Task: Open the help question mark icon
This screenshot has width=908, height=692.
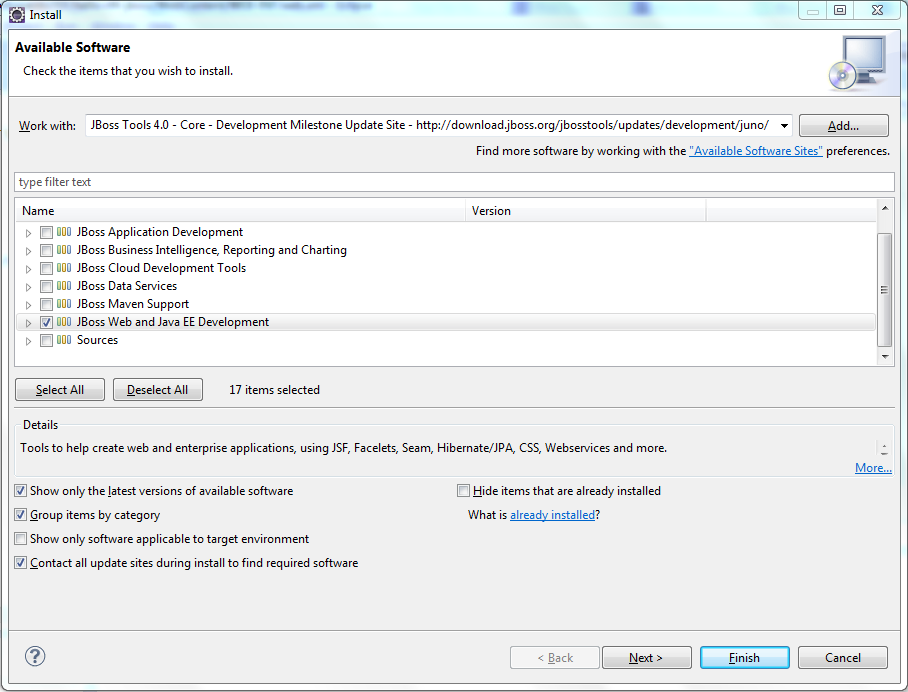Action: coord(35,657)
